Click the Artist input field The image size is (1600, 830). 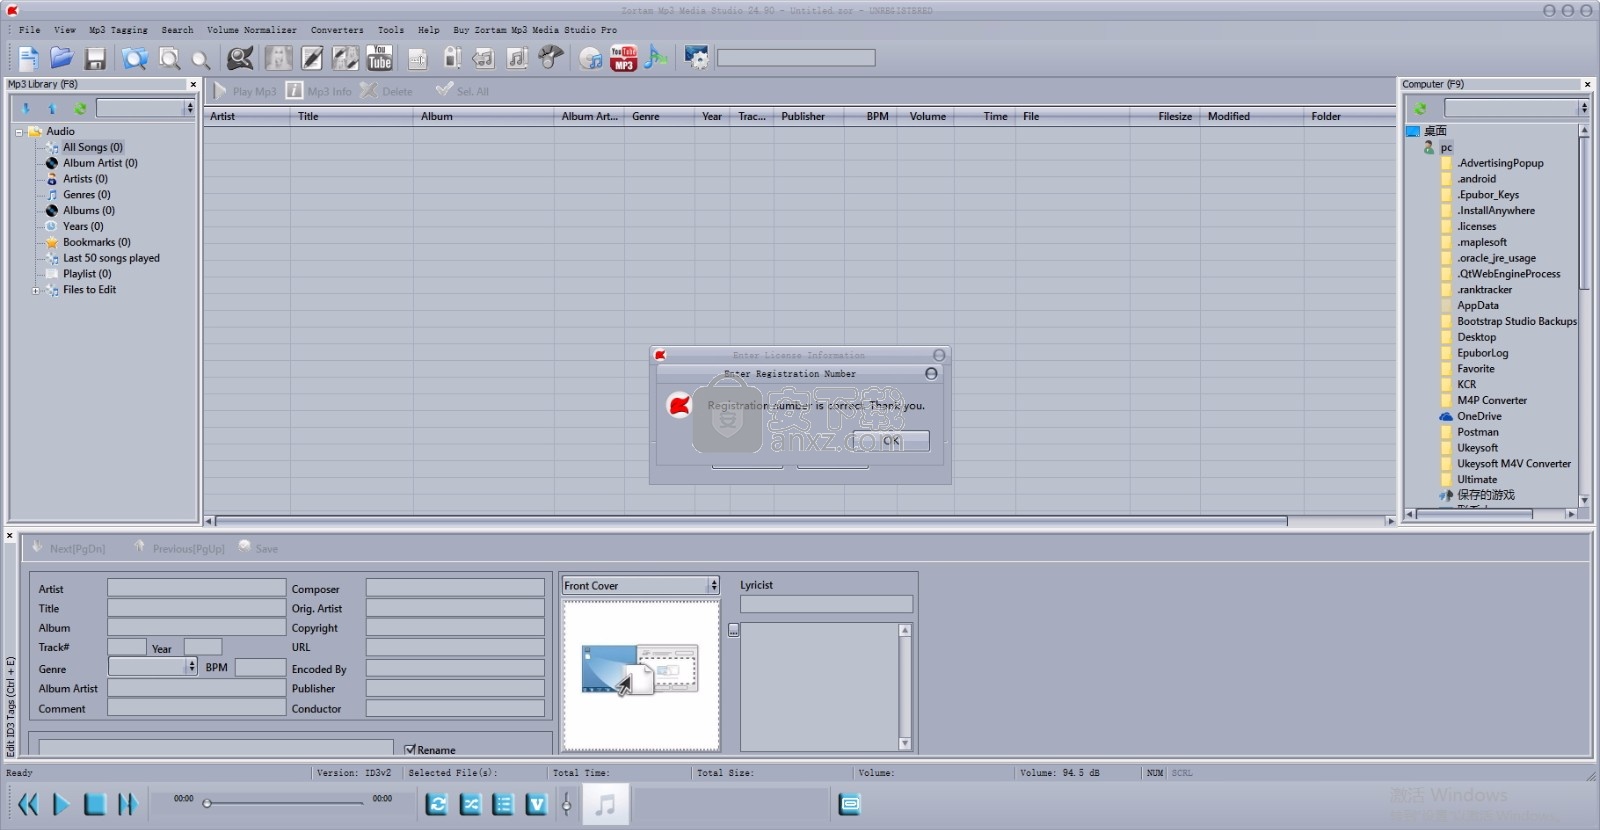196,588
